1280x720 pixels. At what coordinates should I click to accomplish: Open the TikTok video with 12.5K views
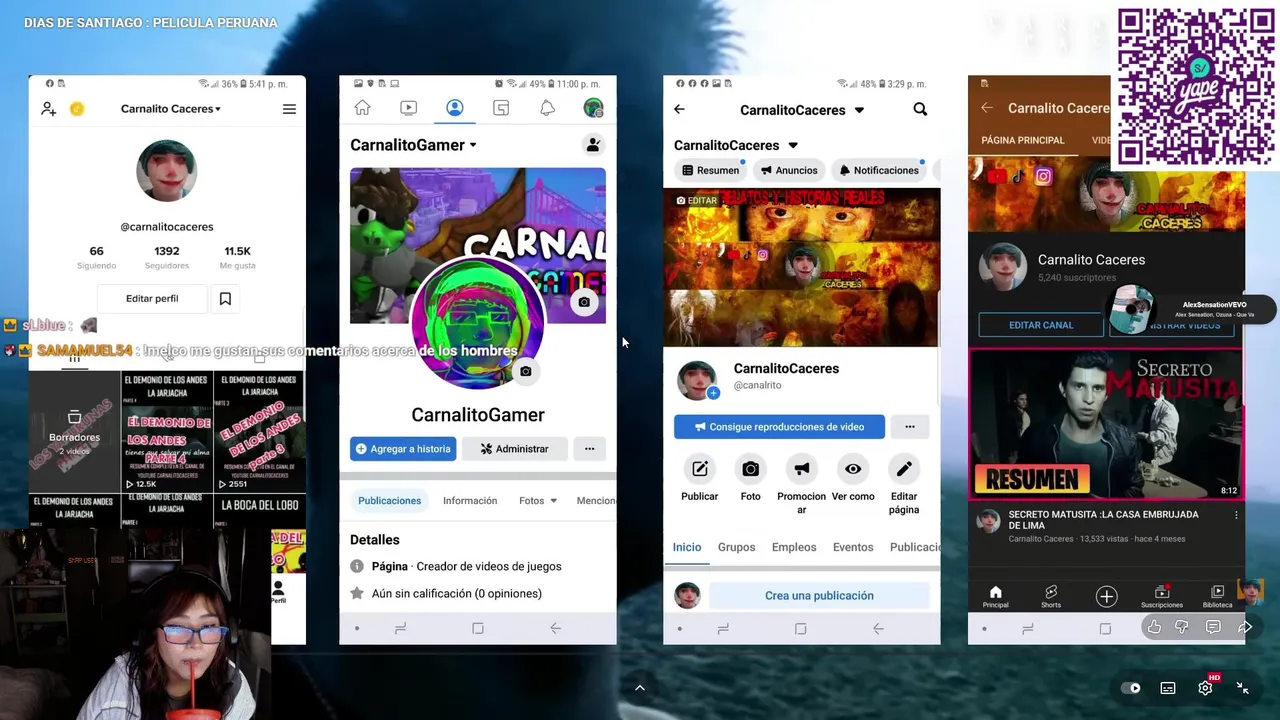pos(167,432)
